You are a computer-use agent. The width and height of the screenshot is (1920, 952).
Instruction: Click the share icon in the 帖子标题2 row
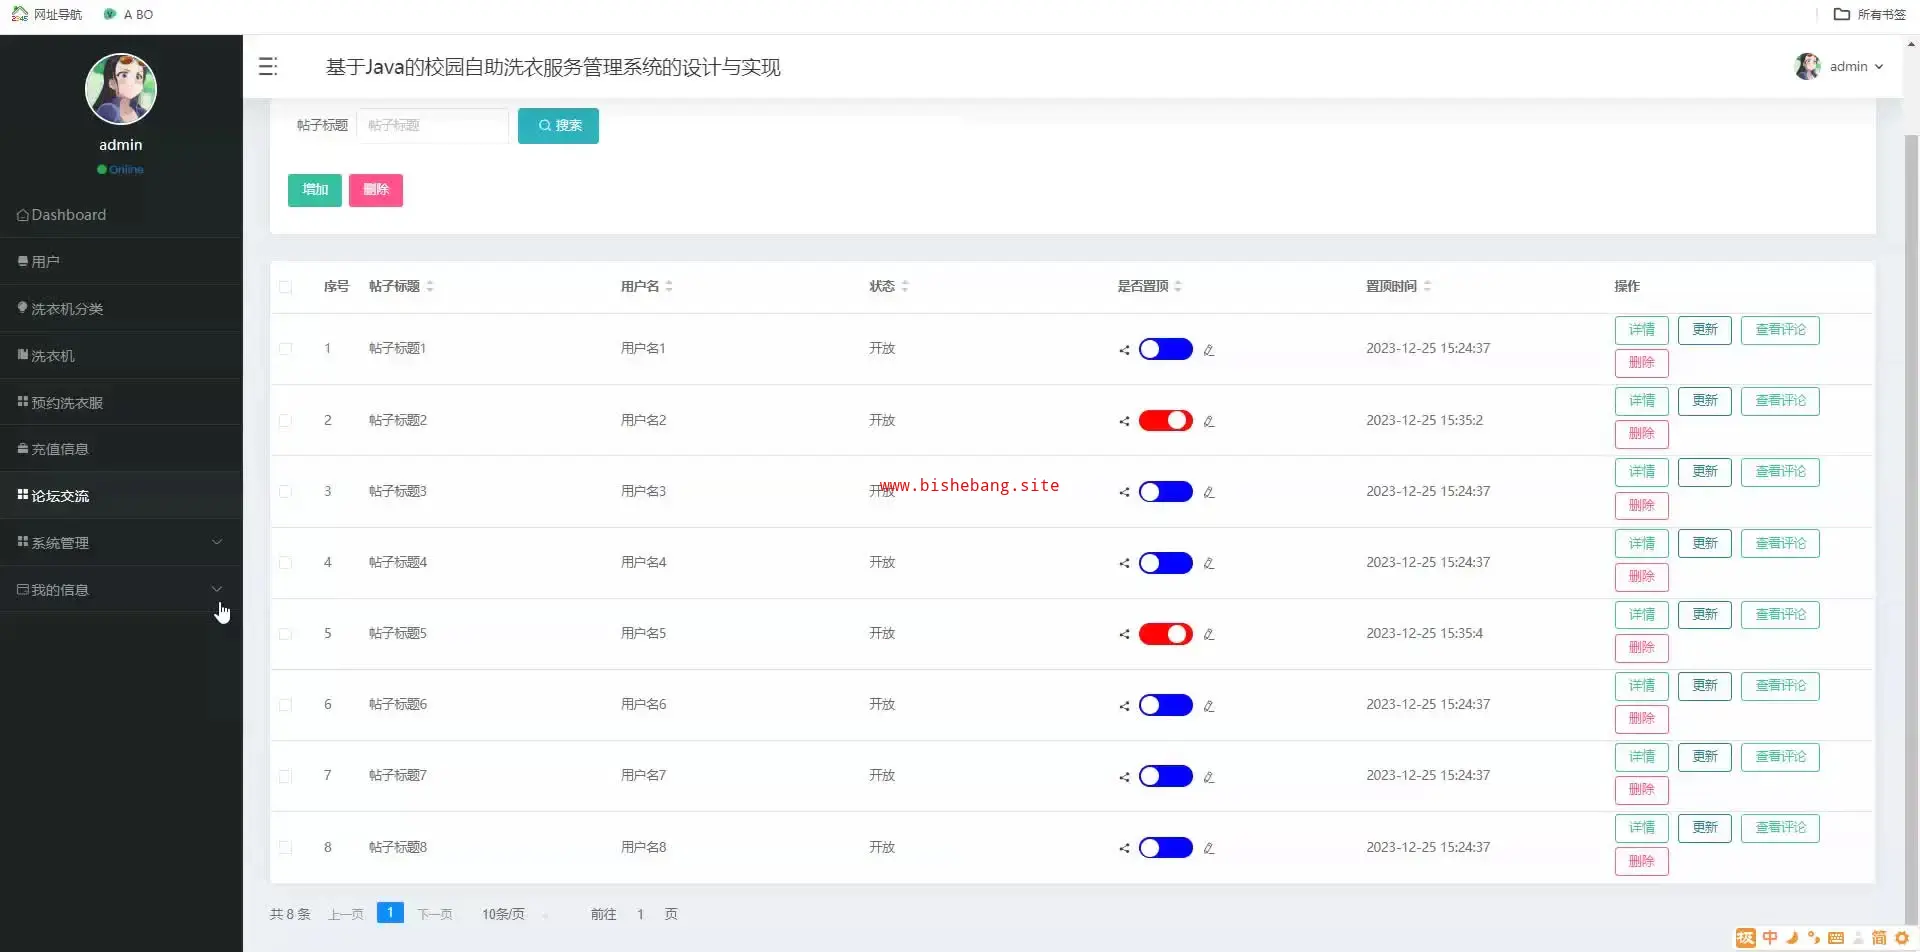tap(1124, 421)
